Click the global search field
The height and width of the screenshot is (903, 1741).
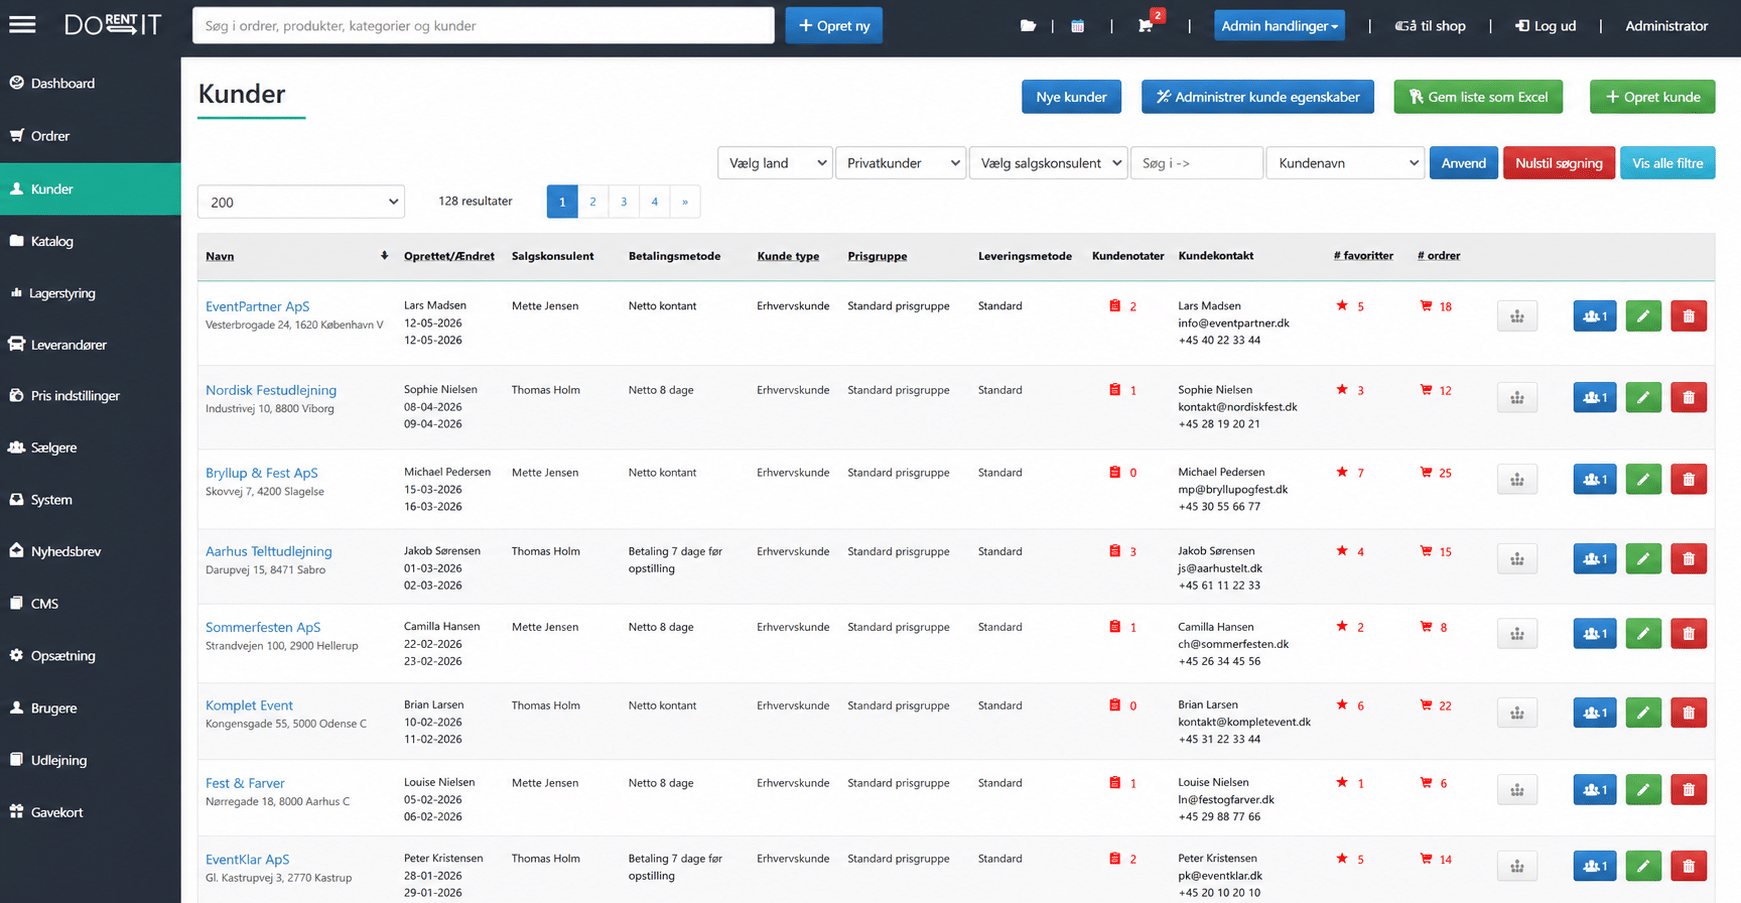[x=483, y=26]
